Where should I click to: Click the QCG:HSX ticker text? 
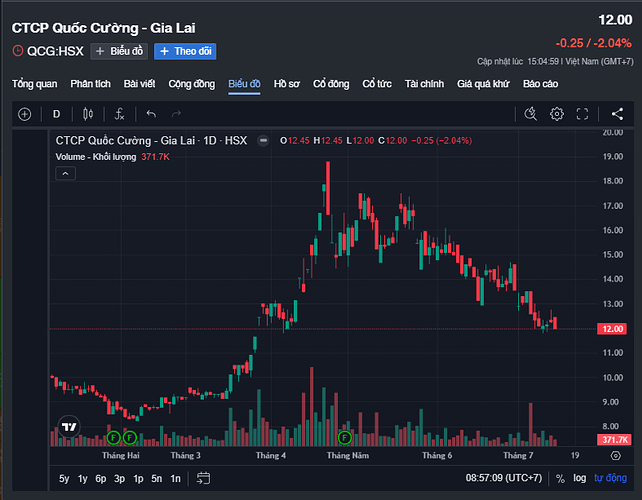click(x=55, y=51)
